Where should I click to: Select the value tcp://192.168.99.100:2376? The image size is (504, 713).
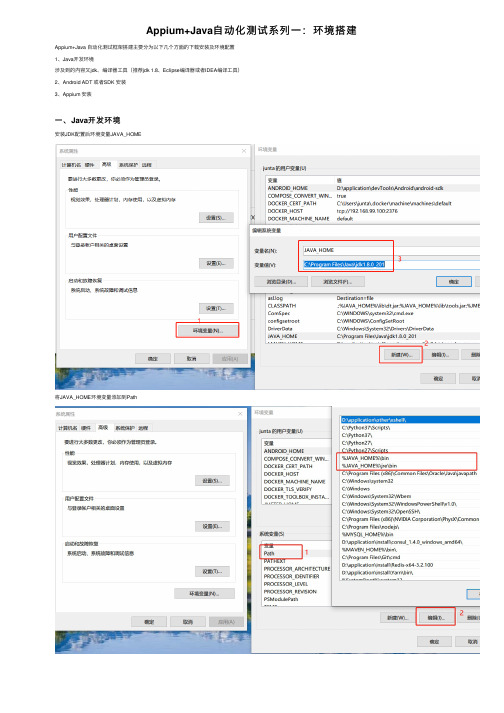coord(367,211)
